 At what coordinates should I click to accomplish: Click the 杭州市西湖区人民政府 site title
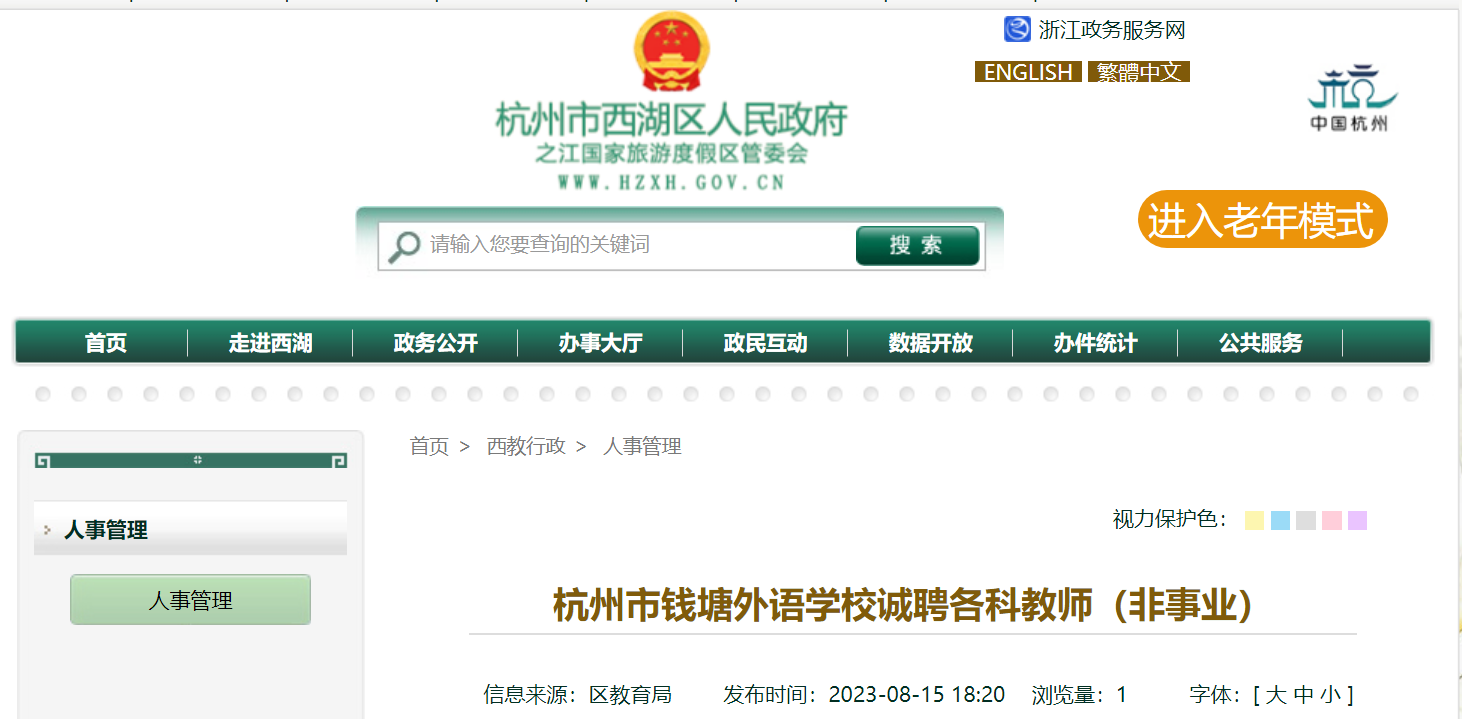[x=671, y=120]
